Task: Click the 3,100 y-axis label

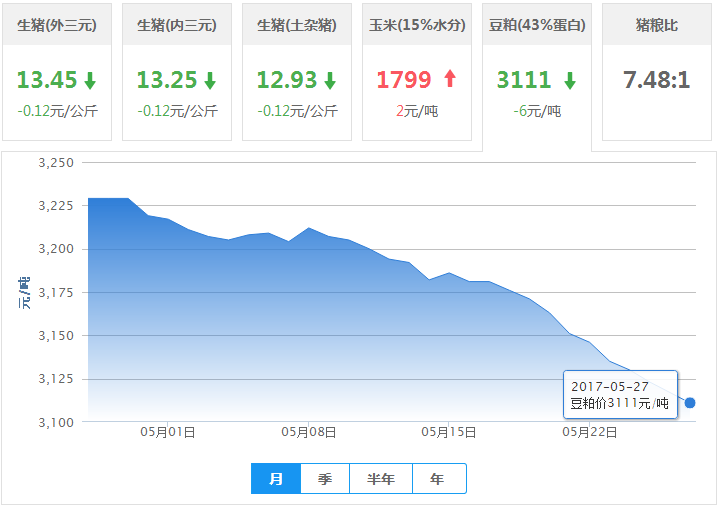Action: (x=56, y=422)
